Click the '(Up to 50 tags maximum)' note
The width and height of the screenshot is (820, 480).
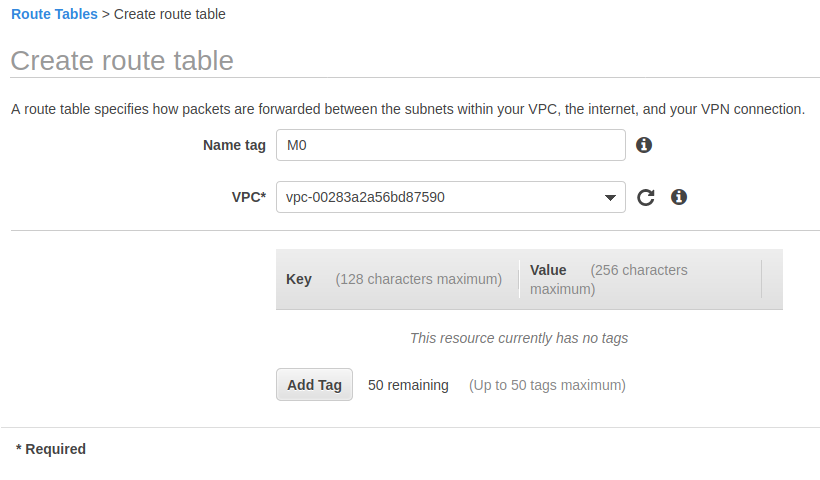tap(547, 385)
